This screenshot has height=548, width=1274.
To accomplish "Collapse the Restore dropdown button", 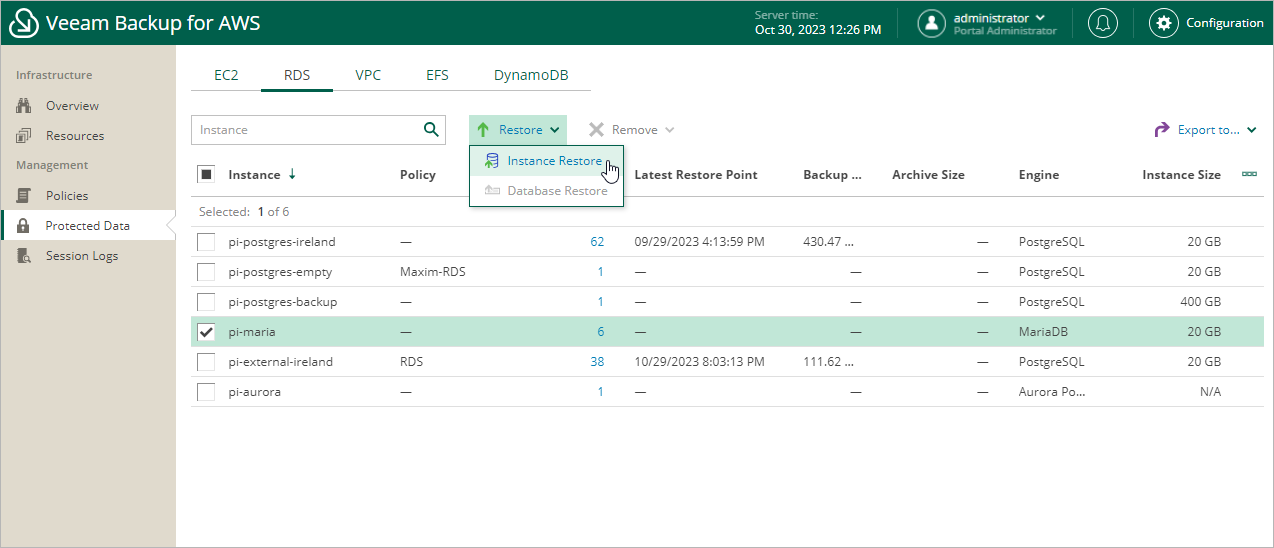I will (x=518, y=130).
